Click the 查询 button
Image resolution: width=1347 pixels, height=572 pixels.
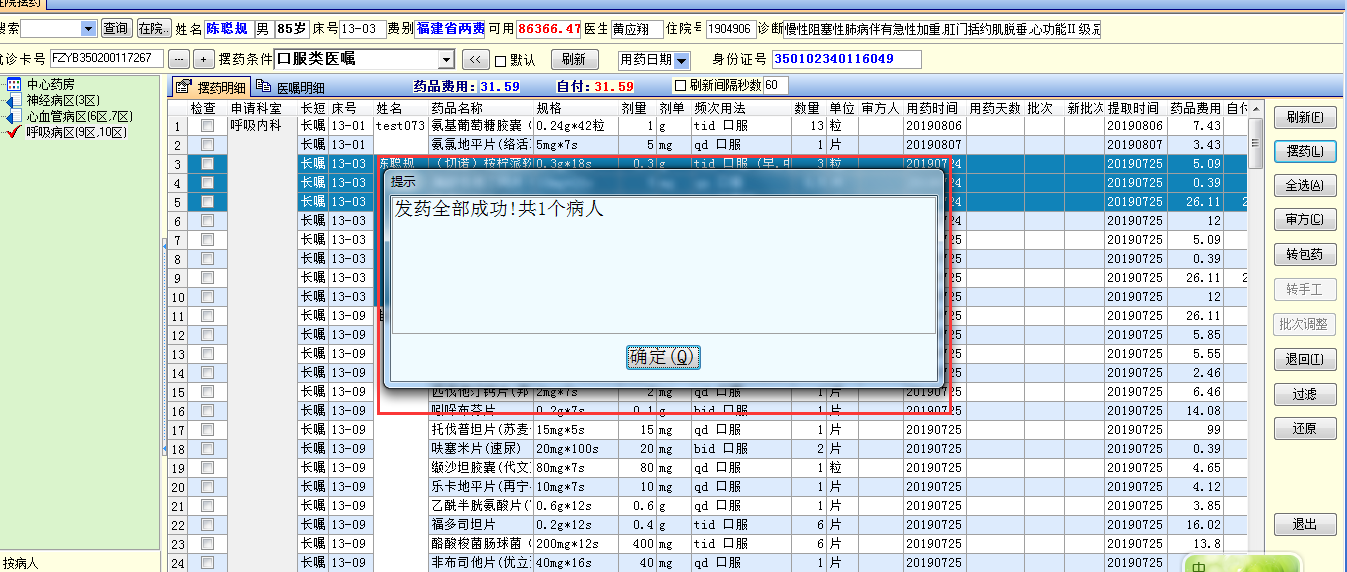[x=116, y=29]
